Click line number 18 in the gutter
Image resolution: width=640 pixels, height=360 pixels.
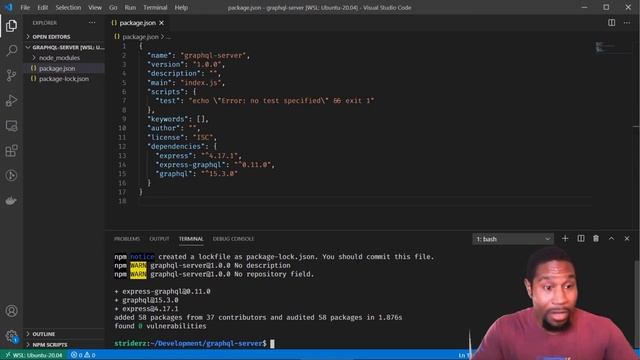coord(122,201)
